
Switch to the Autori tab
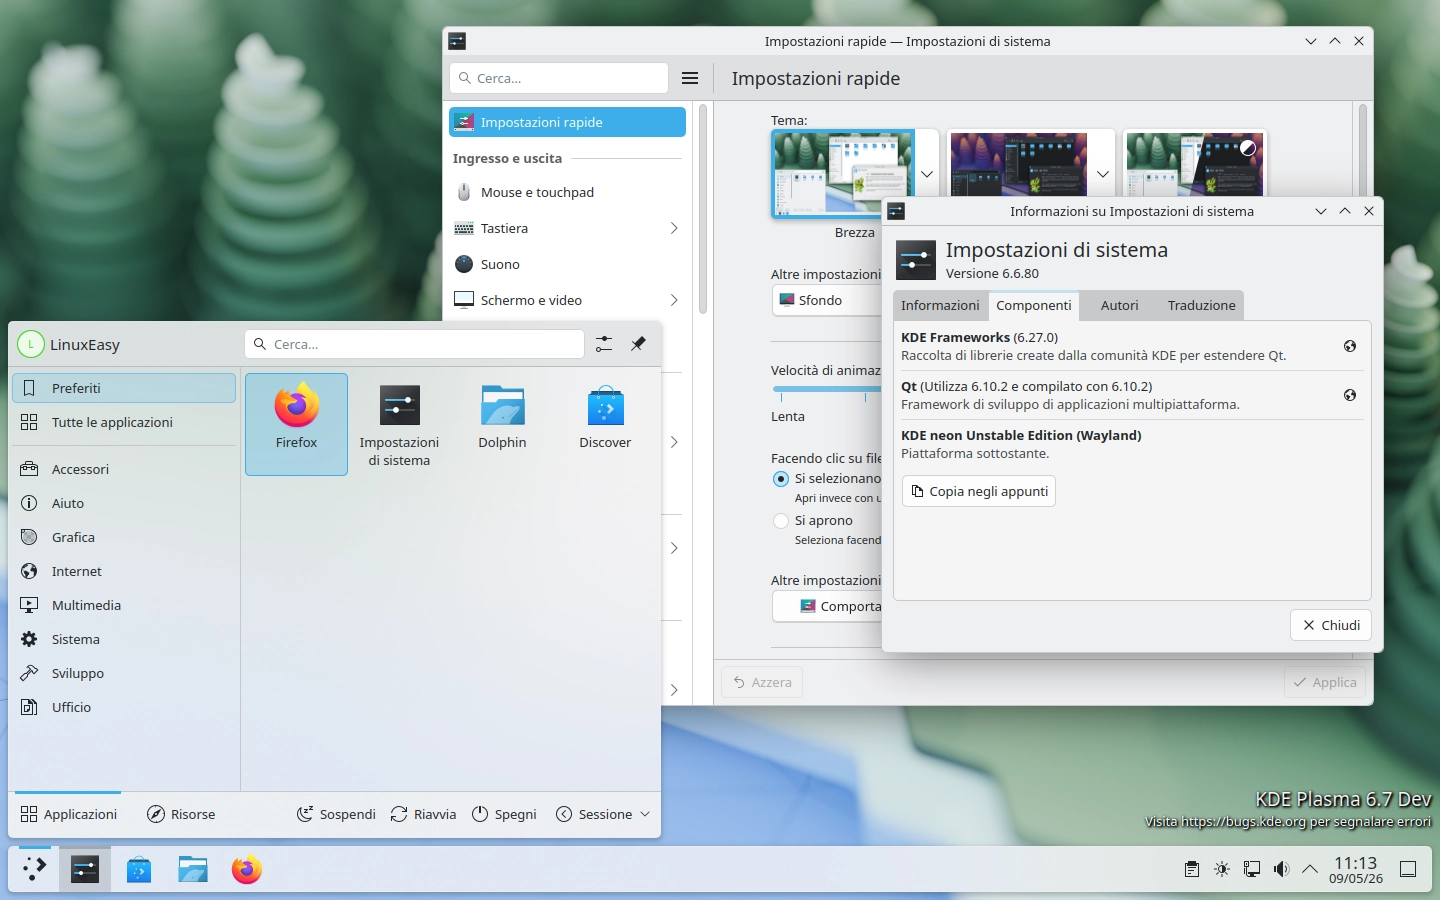1119,305
